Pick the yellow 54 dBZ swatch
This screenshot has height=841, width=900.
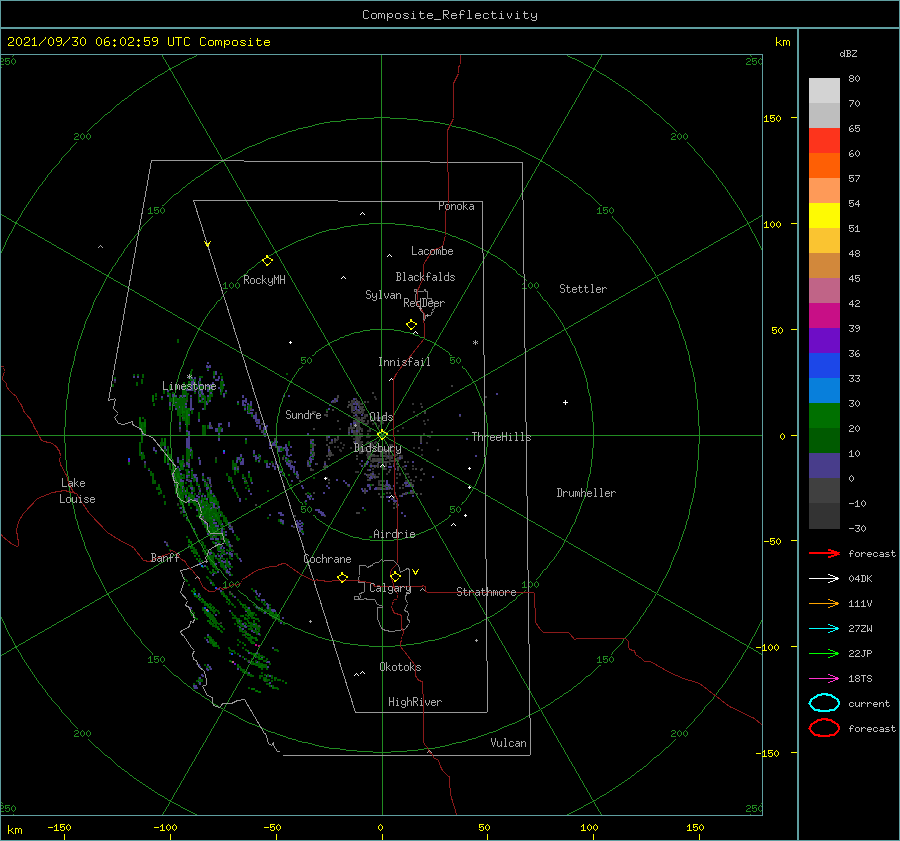(x=824, y=216)
